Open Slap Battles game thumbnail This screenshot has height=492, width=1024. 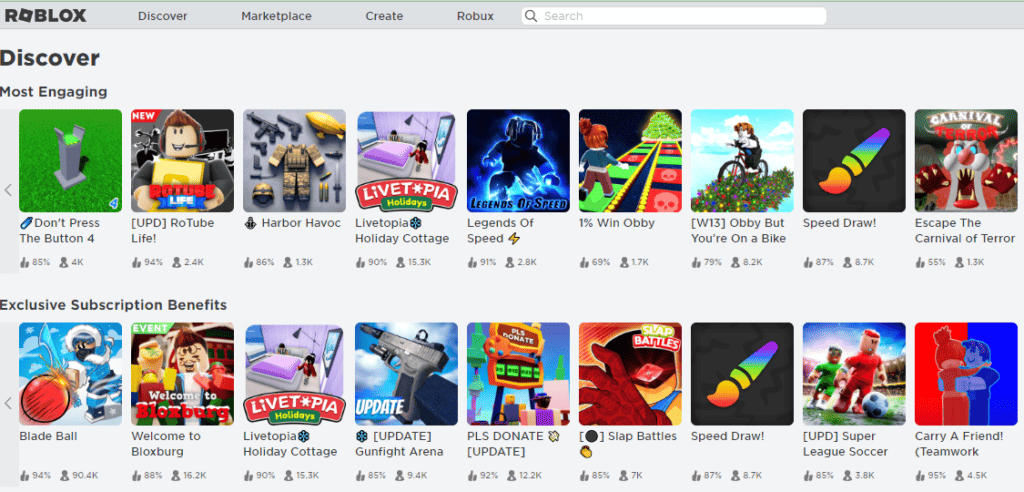click(630, 374)
